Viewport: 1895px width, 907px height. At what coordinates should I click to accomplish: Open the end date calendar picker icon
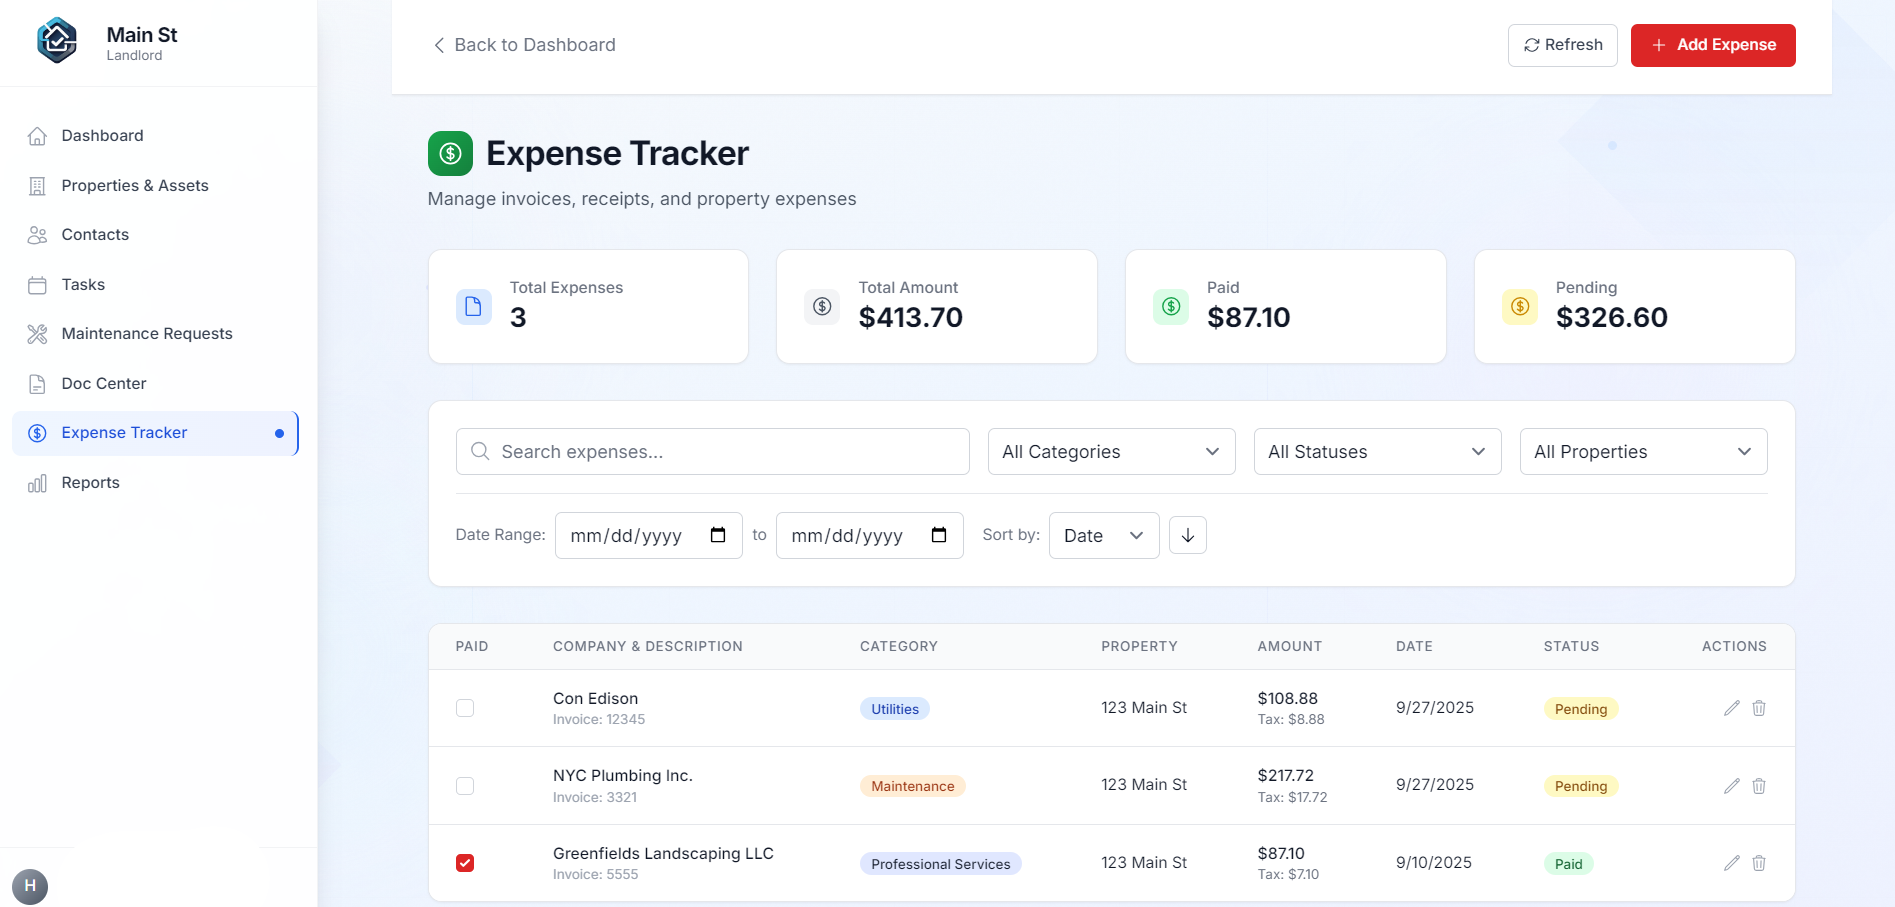click(939, 535)
